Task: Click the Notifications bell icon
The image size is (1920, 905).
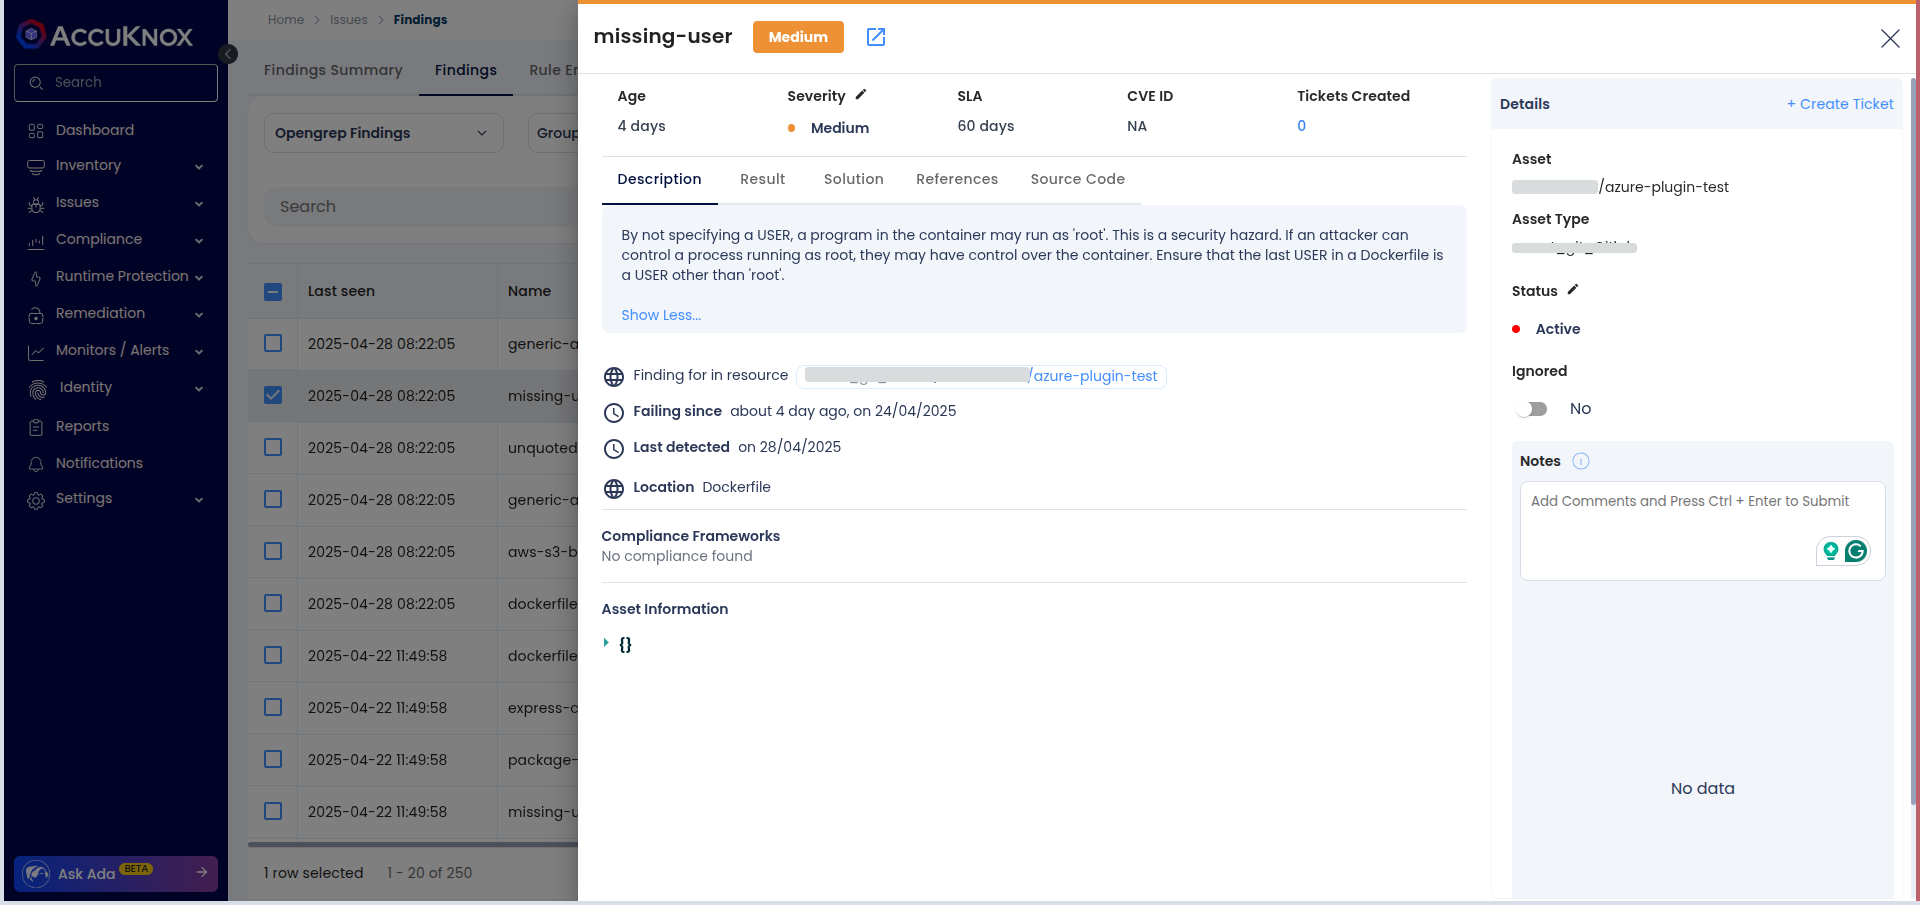Action: tap(36, 464)
